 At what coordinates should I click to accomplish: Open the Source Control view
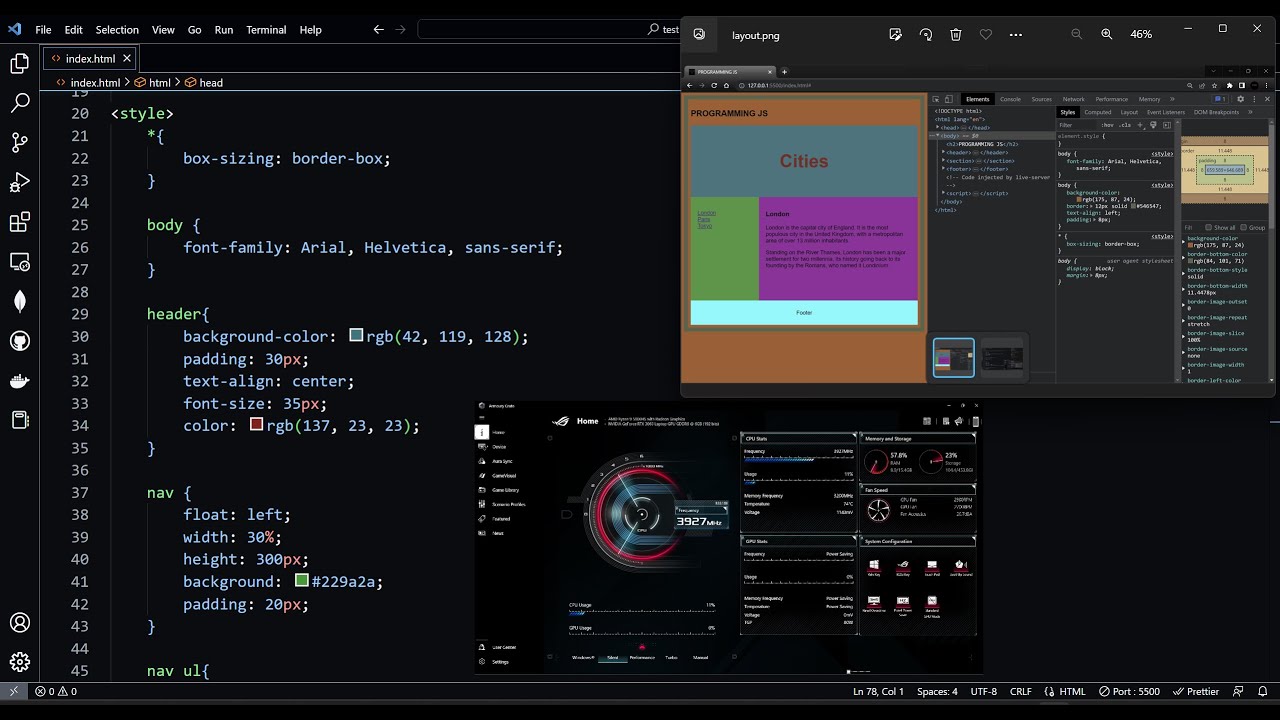point(20,142)
